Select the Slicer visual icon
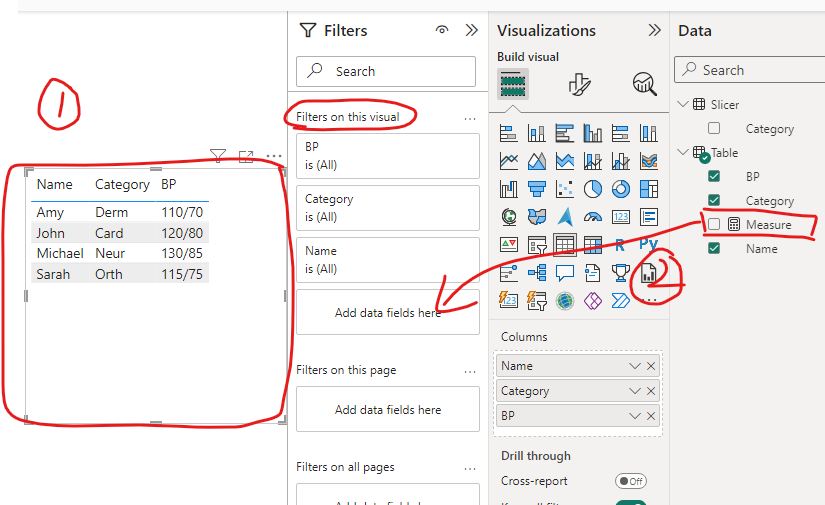Viewport: 825px width, 505px height. 536,245
